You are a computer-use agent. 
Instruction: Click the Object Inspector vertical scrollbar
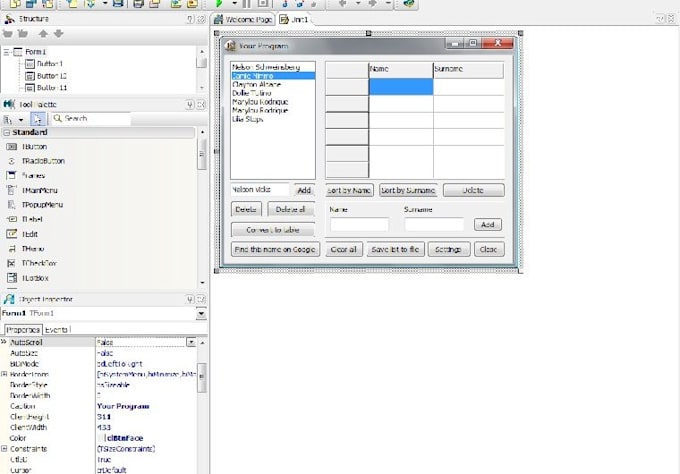[x=202, y=405]
